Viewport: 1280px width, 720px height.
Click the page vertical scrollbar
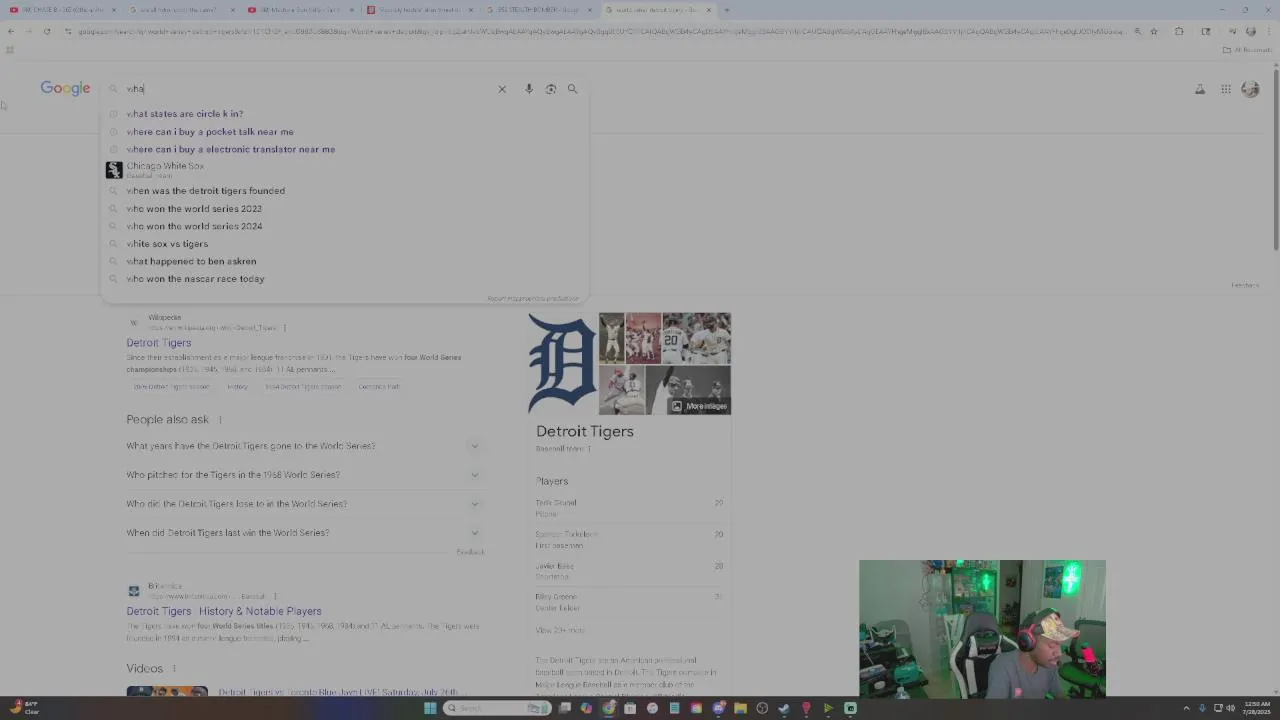[1275, 160]
